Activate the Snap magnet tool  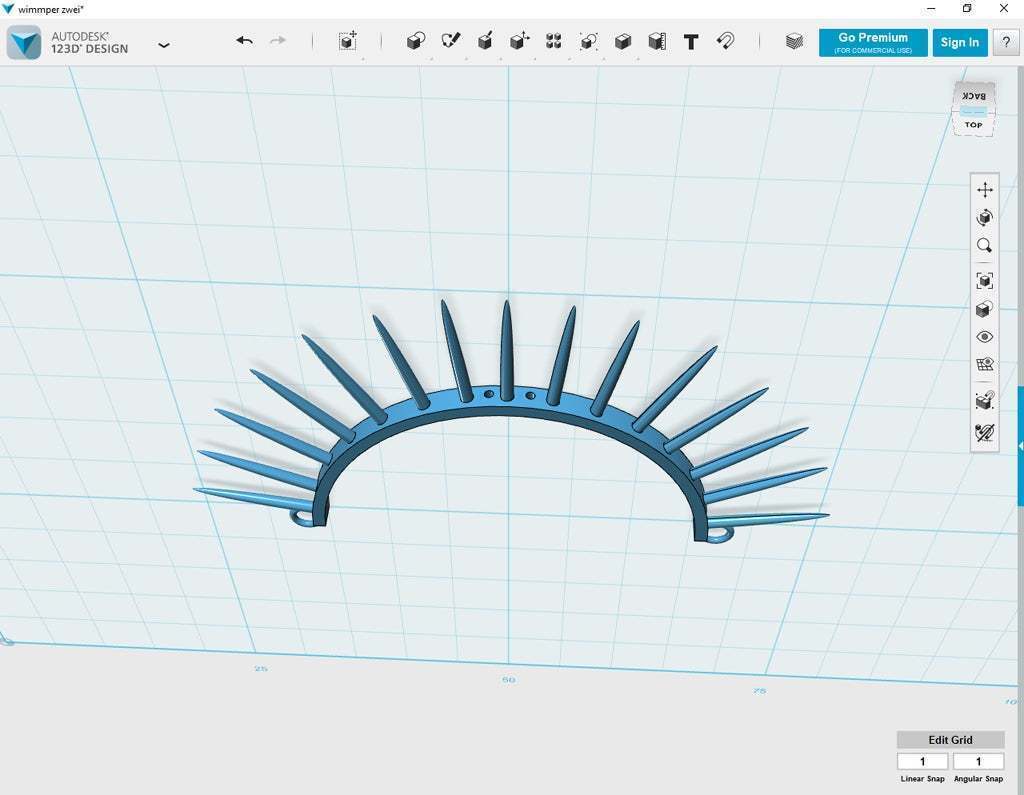[726, 41]
